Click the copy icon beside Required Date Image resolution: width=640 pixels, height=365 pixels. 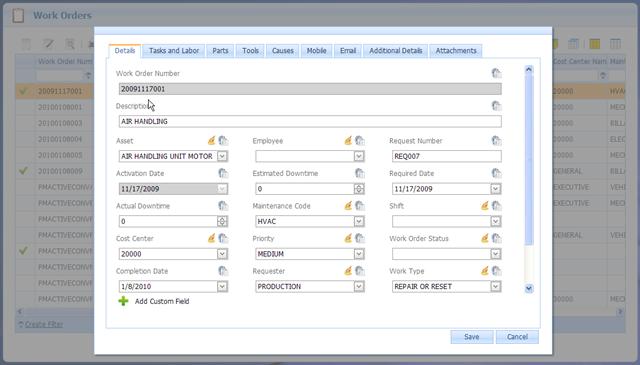[496, 173]
